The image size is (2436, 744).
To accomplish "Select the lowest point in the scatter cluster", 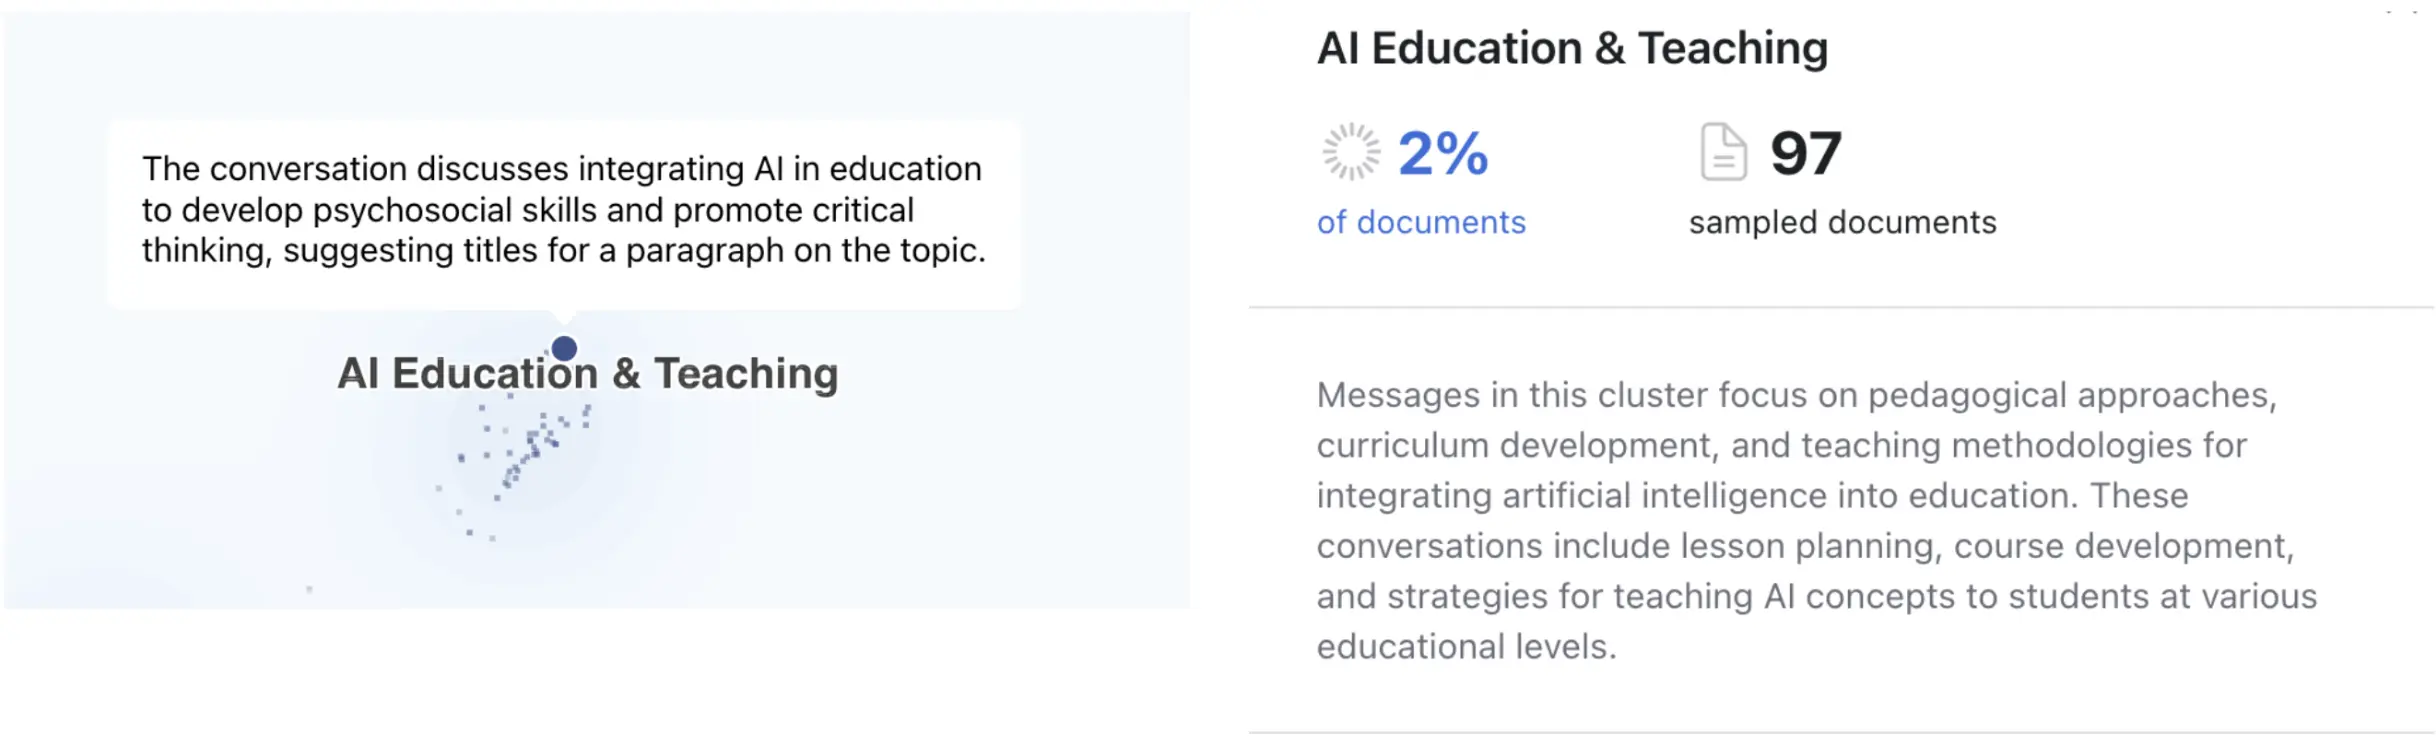I will (492, 539).
